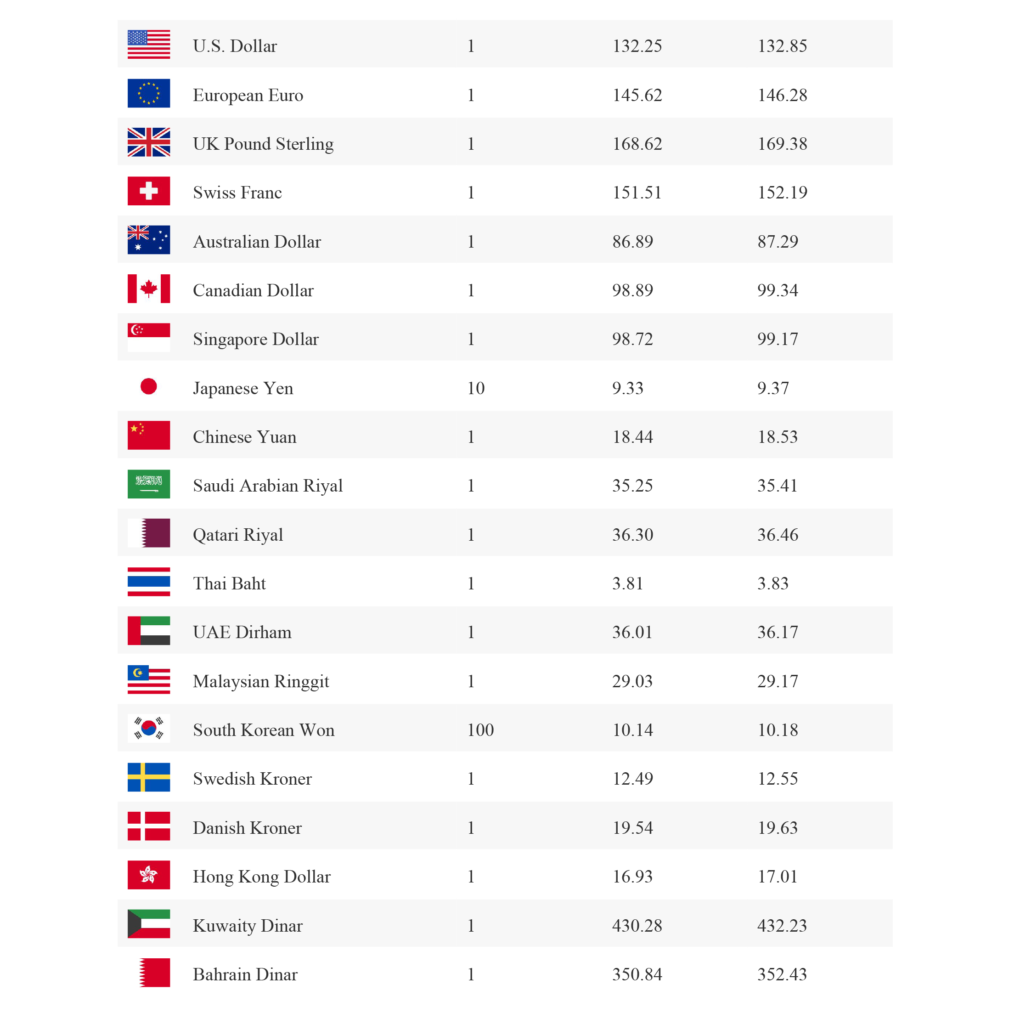Select the Kuwait flag icon
1009x1024 pixels.
(x=148, y=925)
